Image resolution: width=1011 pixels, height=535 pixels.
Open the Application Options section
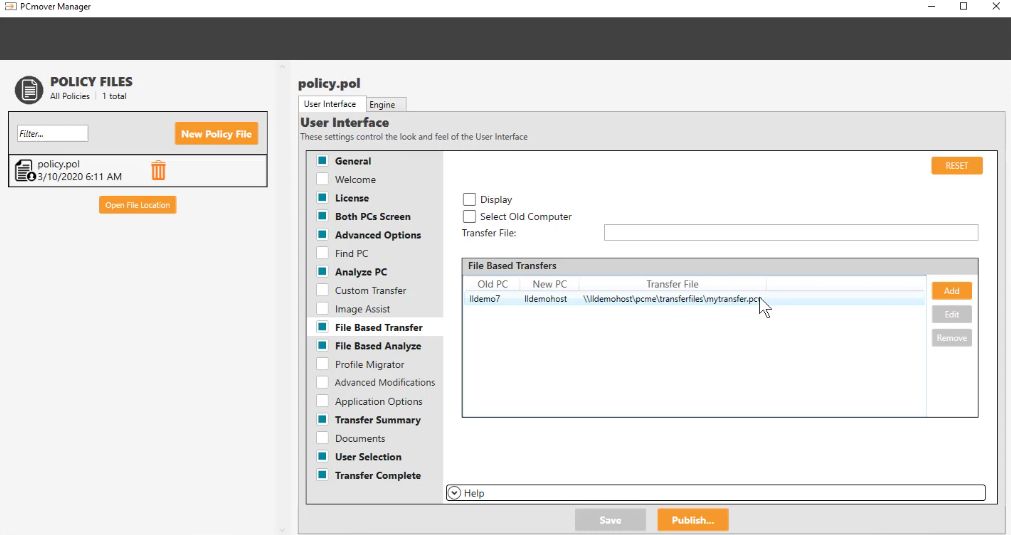(378, 402)
